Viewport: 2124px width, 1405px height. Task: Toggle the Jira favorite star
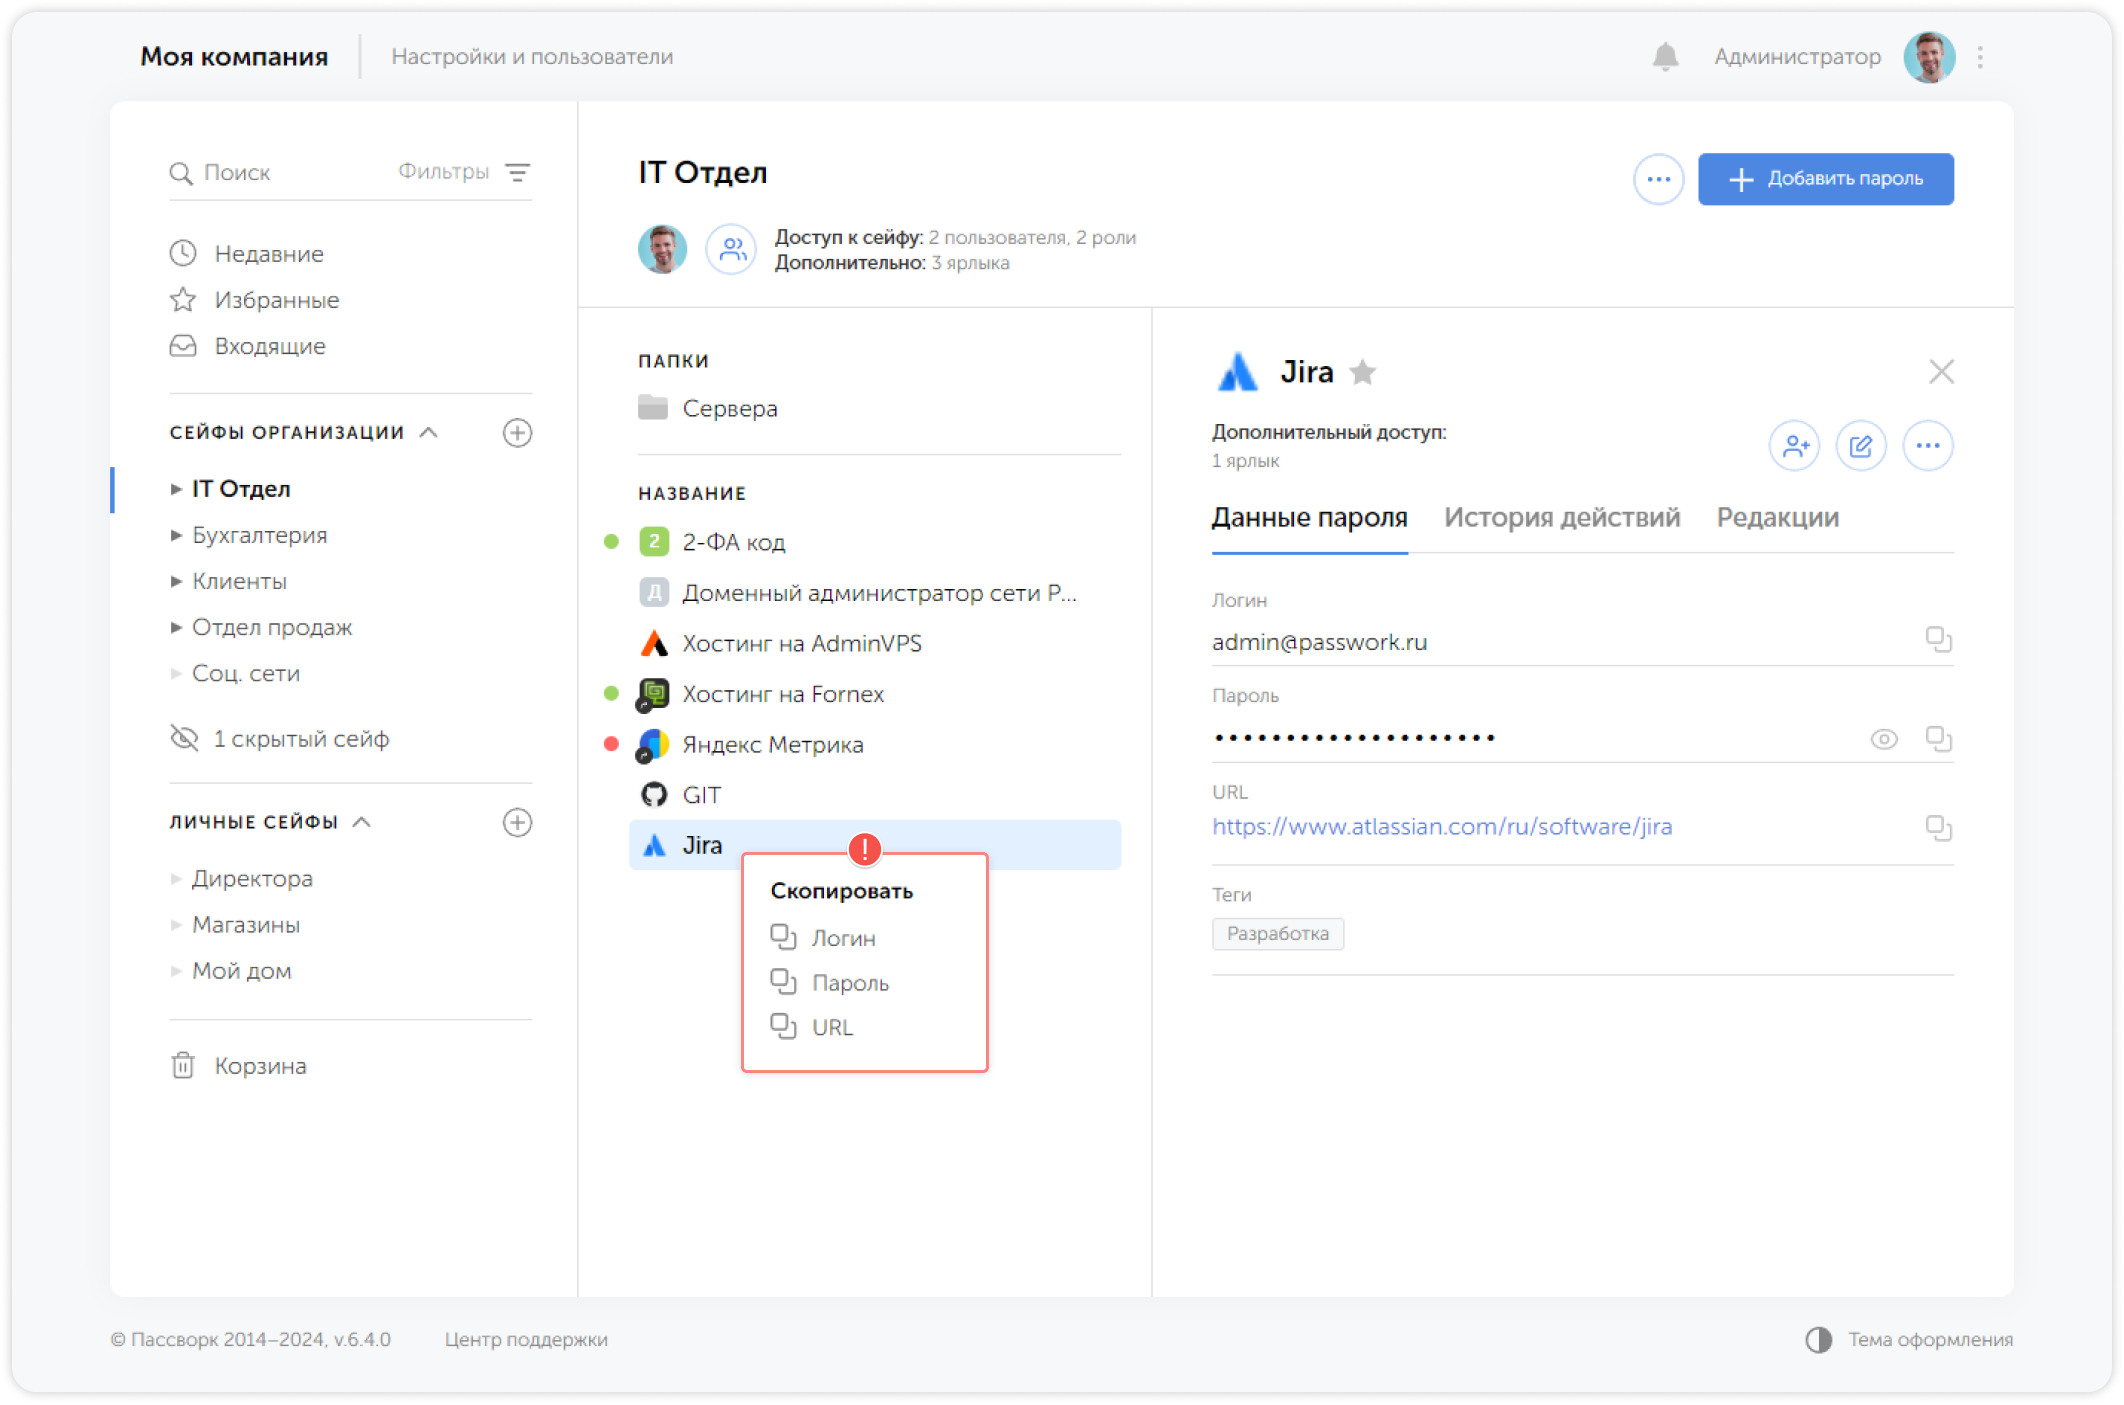point(1362,373)
